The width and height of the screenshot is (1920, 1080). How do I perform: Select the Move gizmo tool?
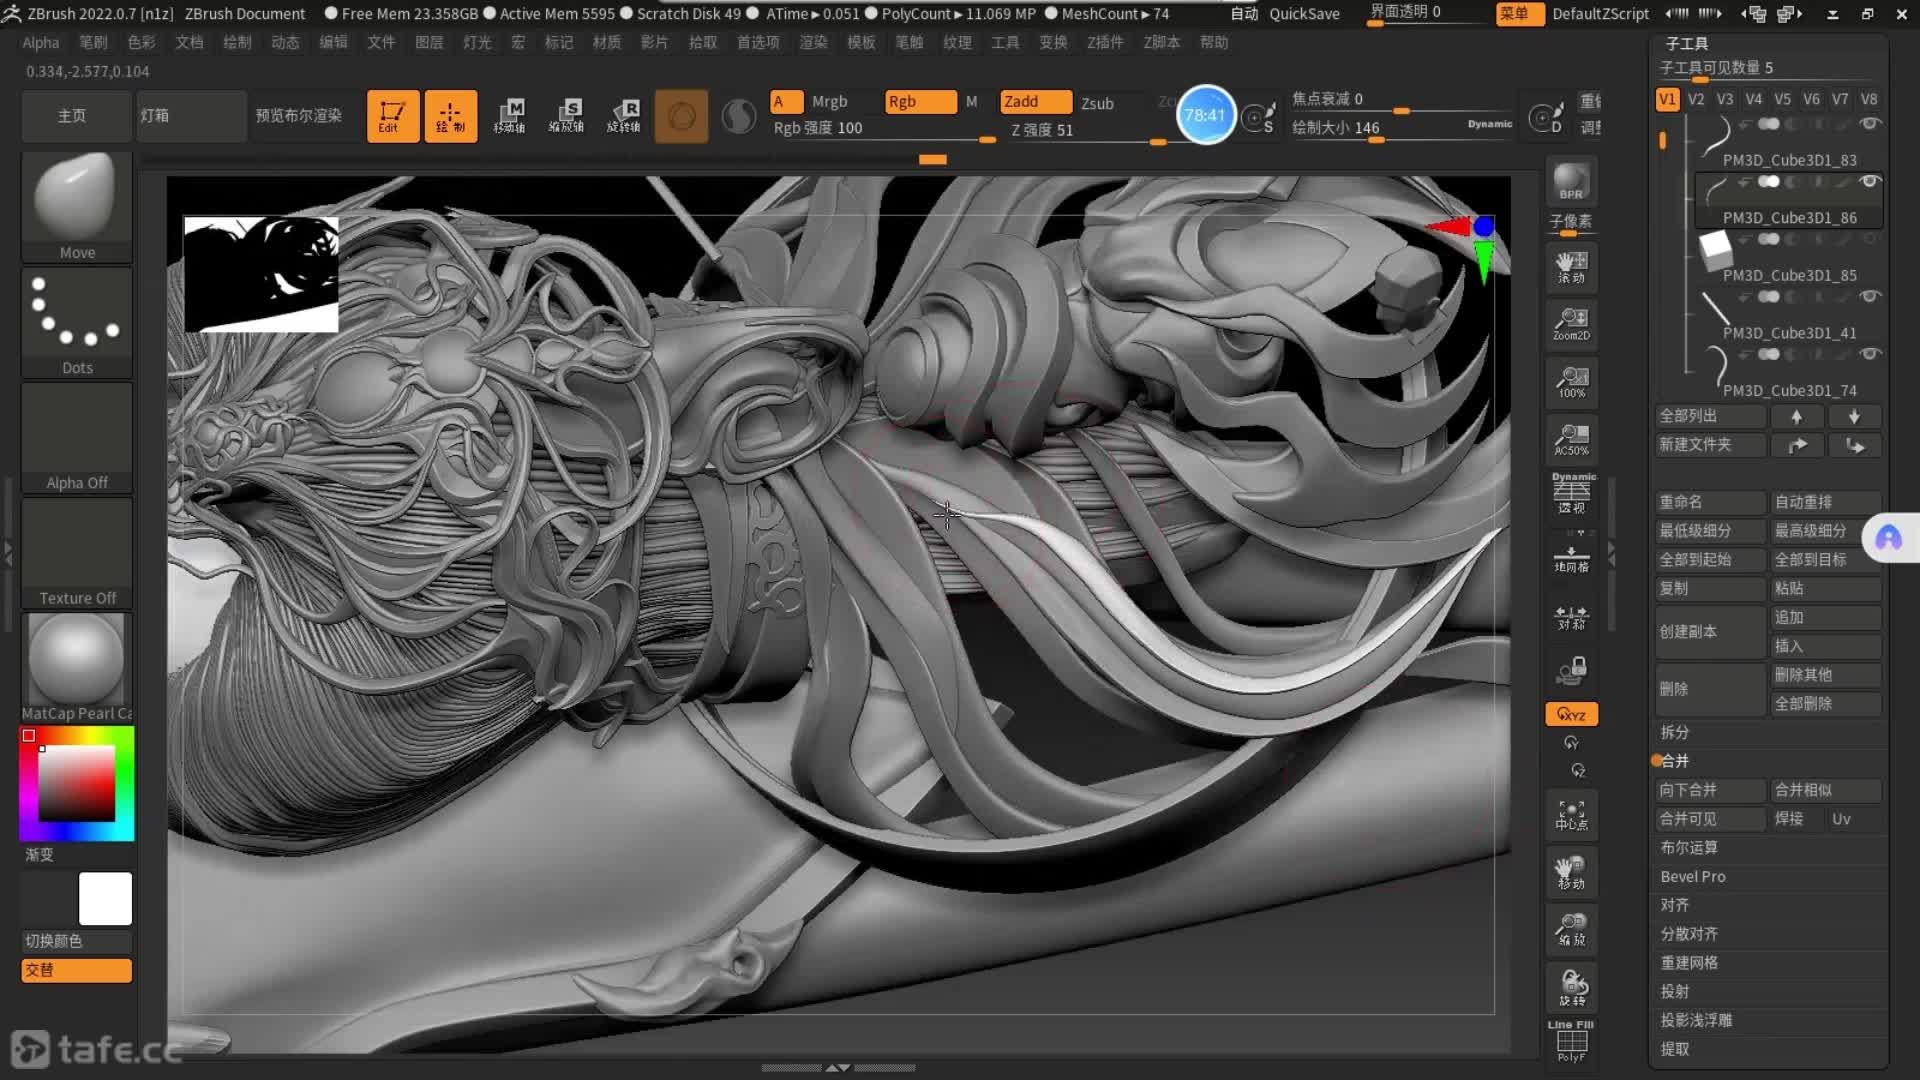tap(510, 116)
